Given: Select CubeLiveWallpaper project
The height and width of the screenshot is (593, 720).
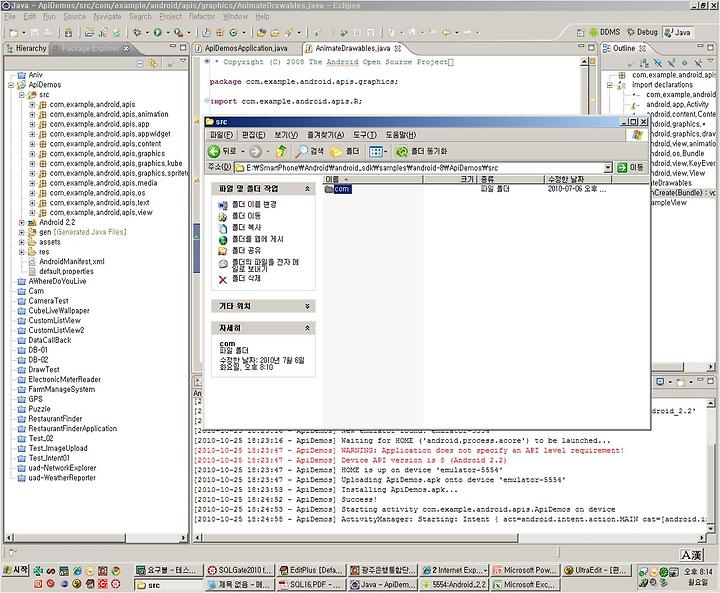Looking at the screenshot, I should click(54, 311).
